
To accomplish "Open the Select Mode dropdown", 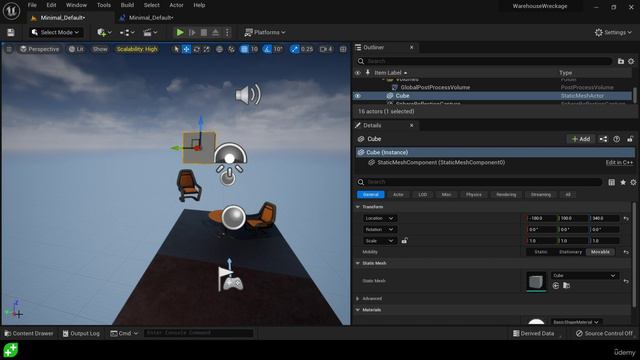I will click(x=56, y=32).
